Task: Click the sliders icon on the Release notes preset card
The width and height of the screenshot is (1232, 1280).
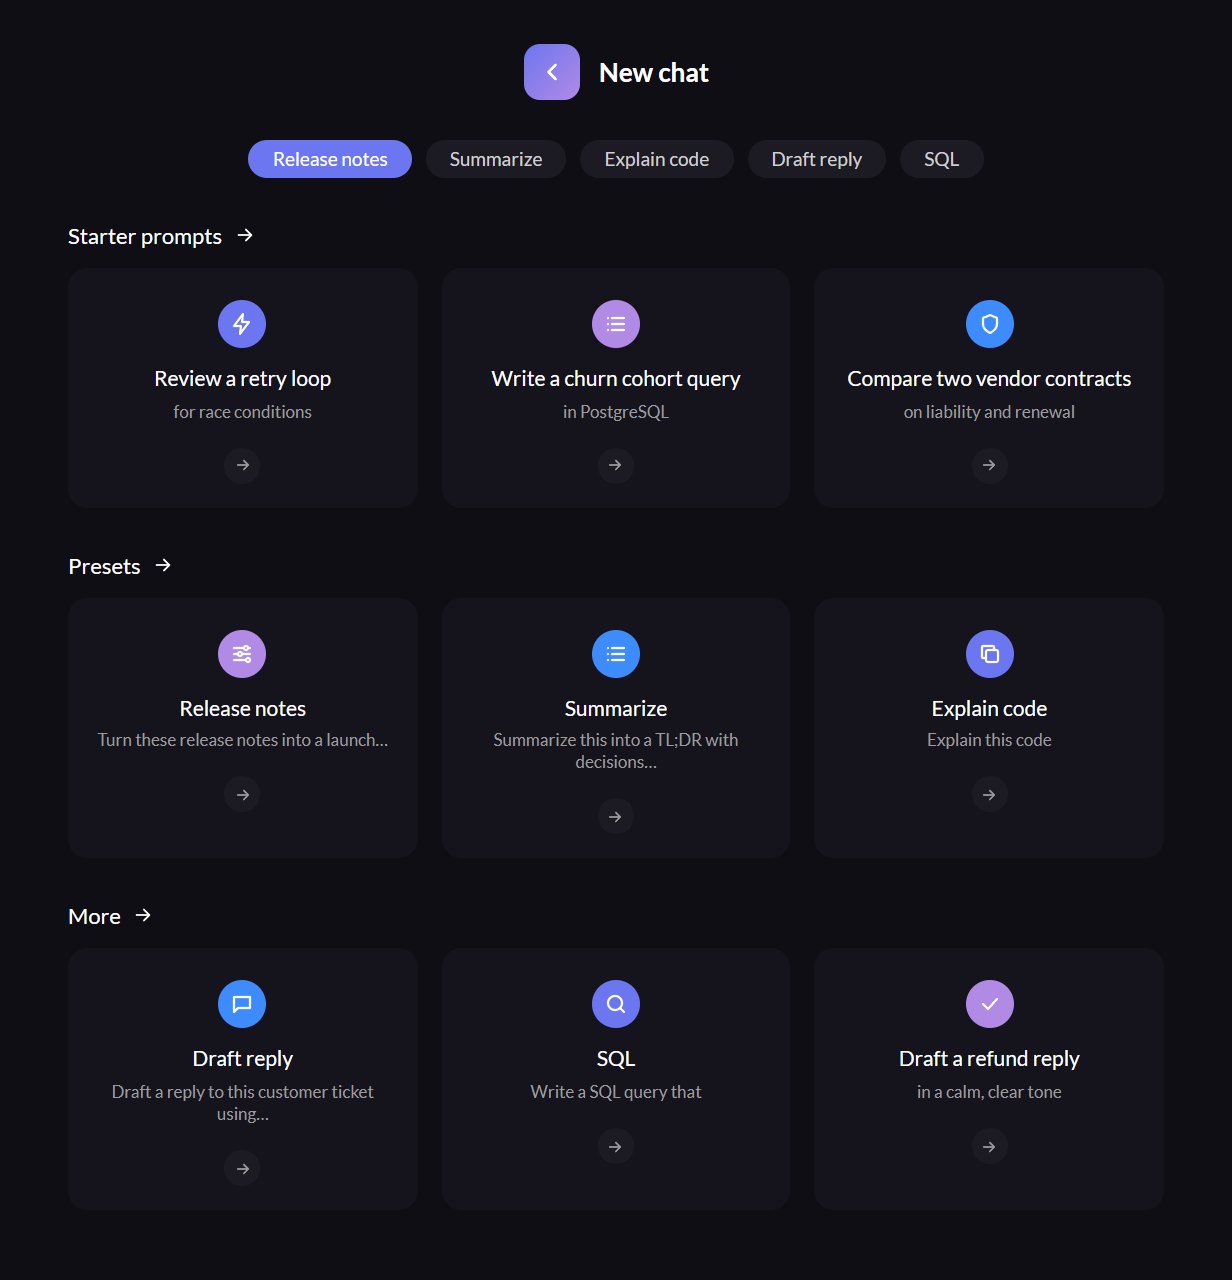Action: pyautogui.click(x=242, y=654)
